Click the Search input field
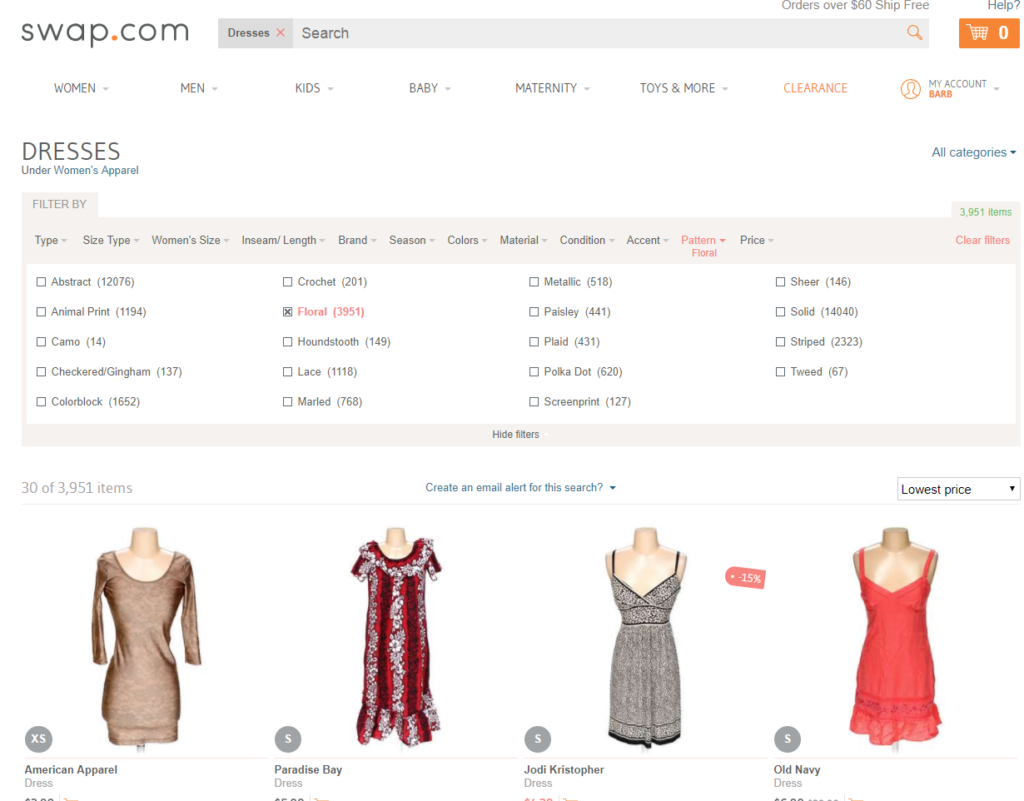Image resolution: width=1024 pixels, height=801 pixels. pos(601,33)
